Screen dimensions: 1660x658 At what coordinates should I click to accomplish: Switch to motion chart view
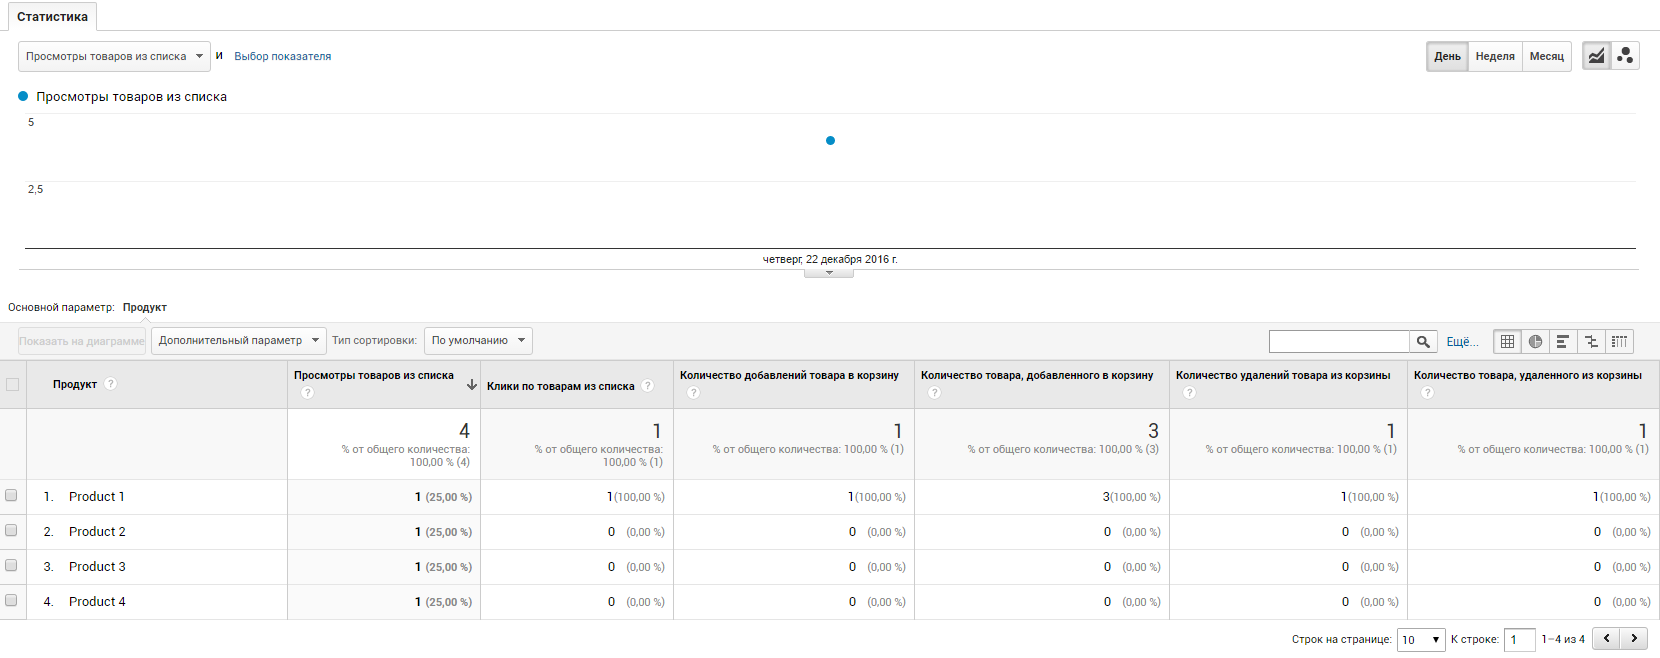[1625, 56]
